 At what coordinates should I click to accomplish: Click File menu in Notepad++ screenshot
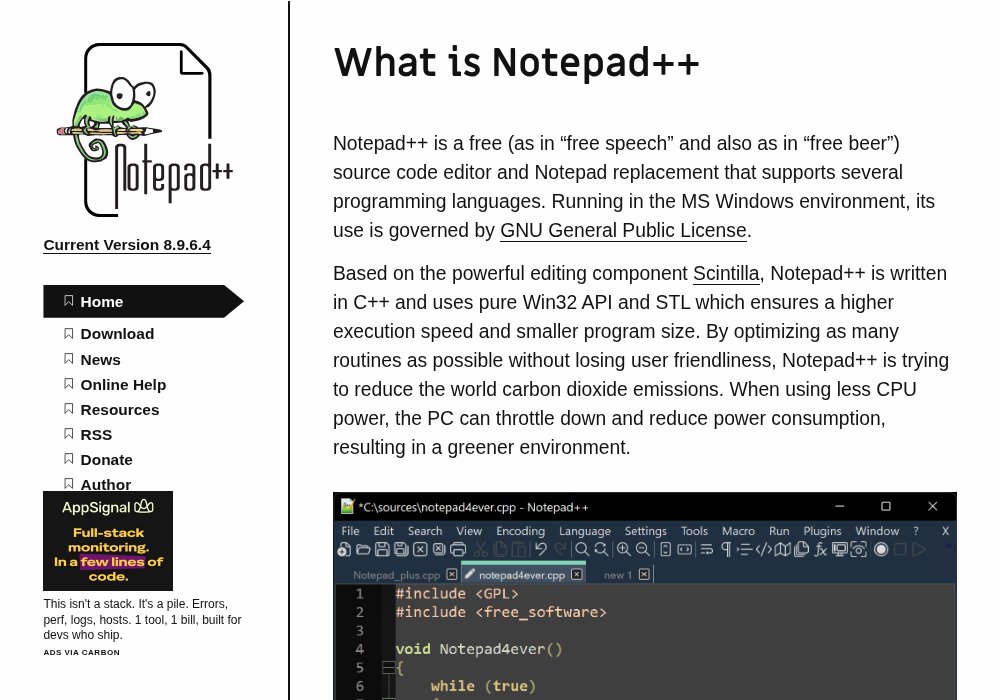350,531
